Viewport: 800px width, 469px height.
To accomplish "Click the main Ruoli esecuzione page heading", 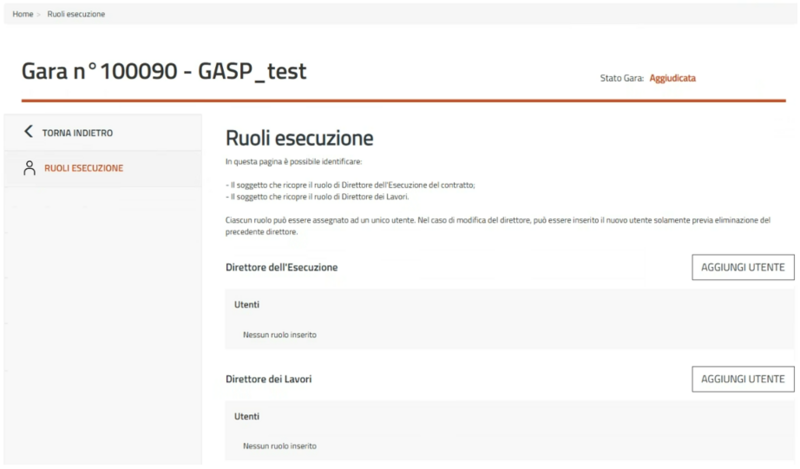I will pyautogui.click(x=299, y=137).
